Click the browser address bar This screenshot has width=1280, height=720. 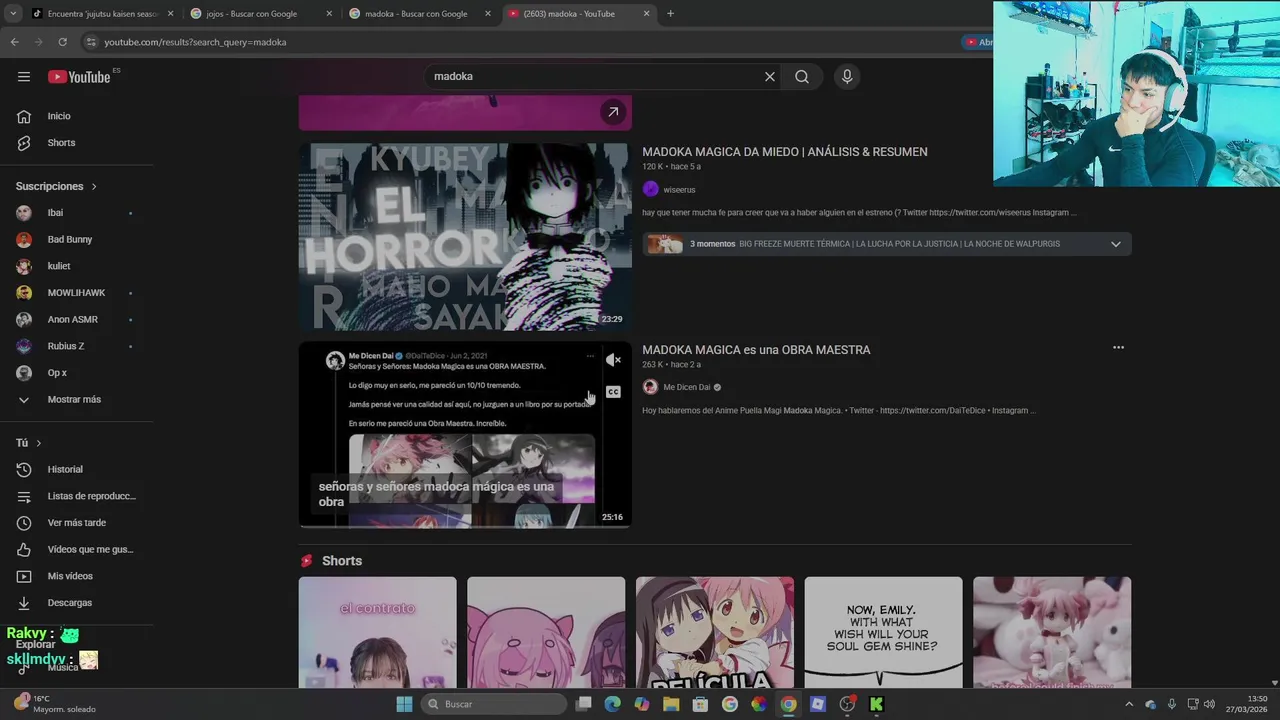[x=520, y=42]
